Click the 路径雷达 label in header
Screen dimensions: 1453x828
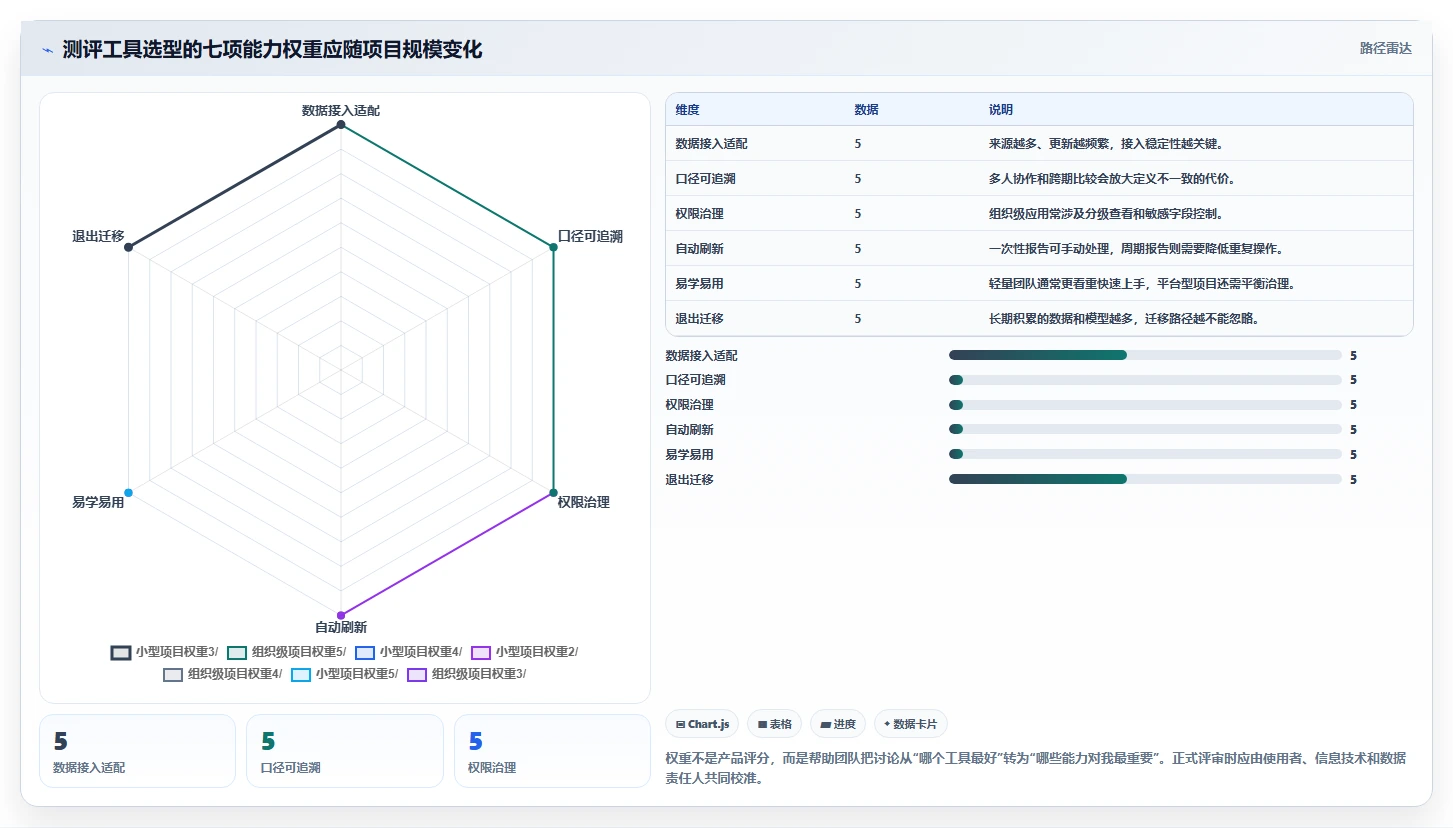(1385, 48)
